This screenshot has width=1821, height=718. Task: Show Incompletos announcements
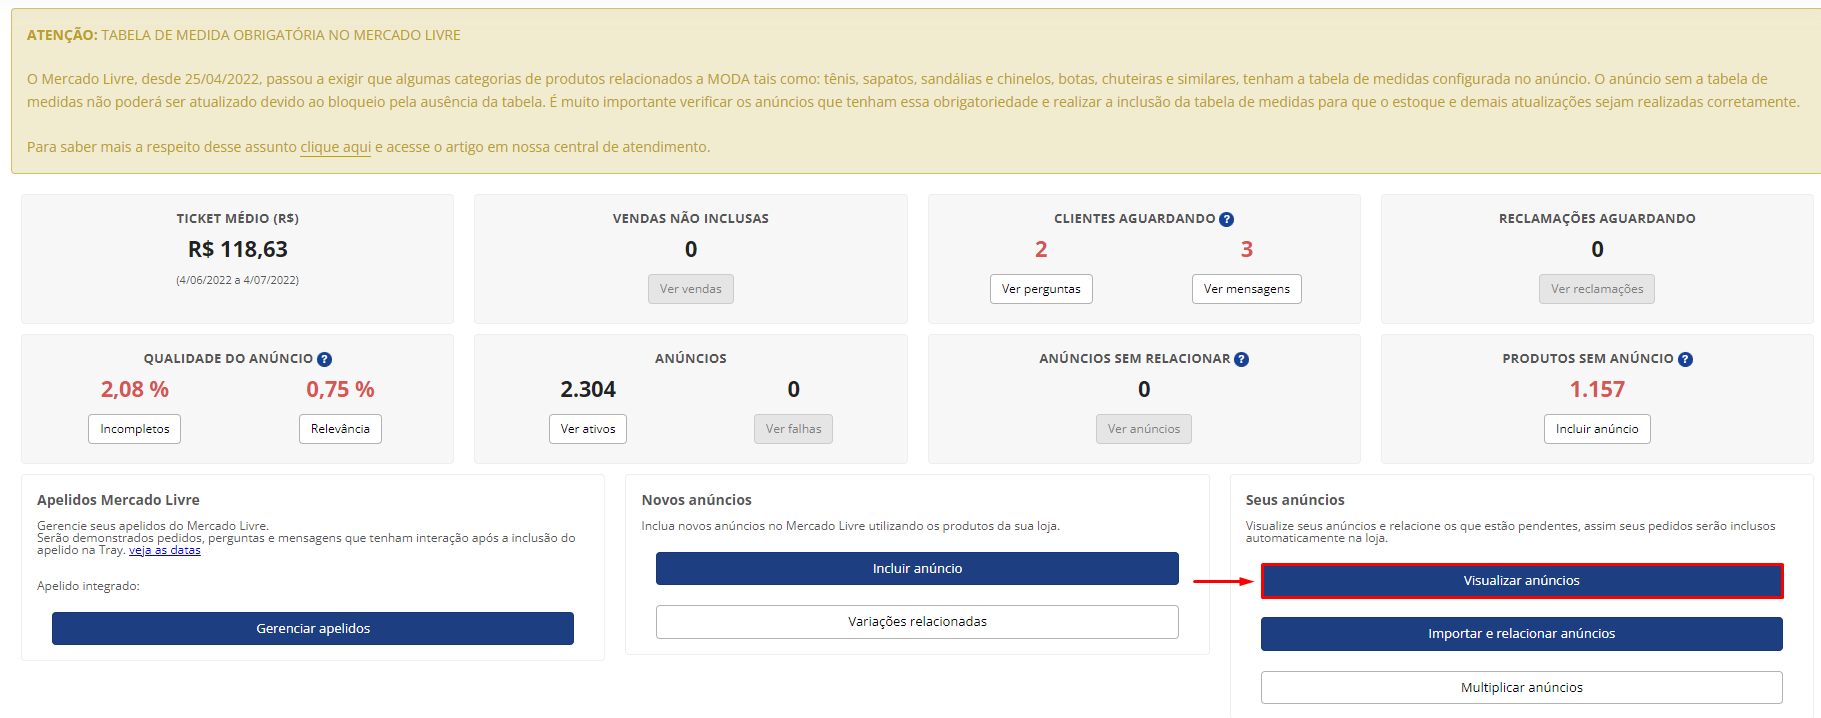(x=134, y=429)
